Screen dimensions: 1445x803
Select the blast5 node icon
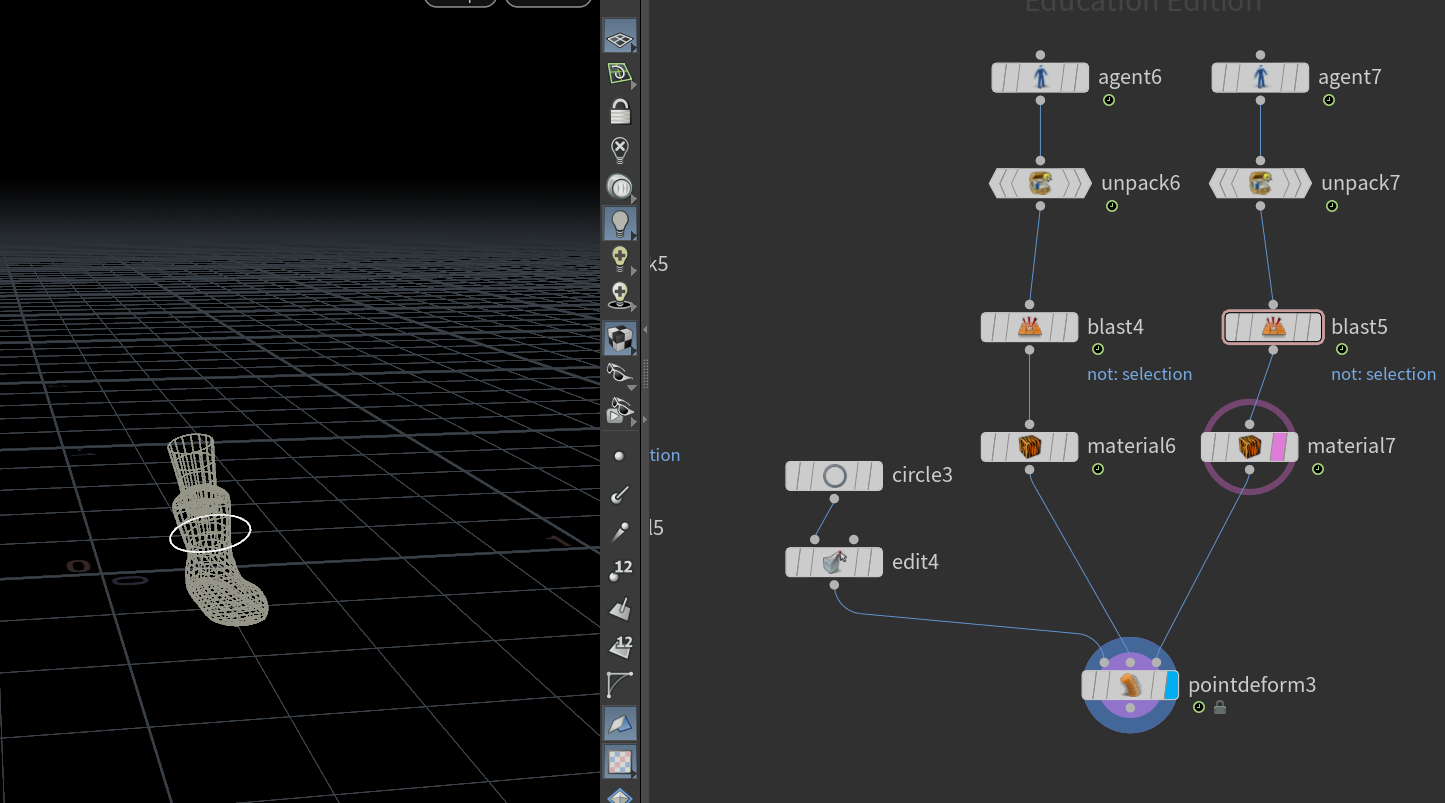click(1273, 327)
